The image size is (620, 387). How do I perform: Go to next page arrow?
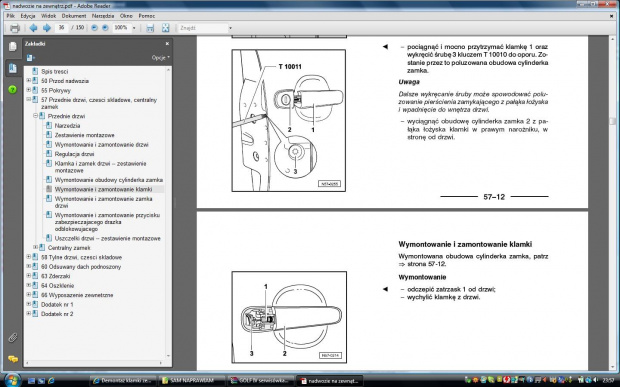(47, 28)
